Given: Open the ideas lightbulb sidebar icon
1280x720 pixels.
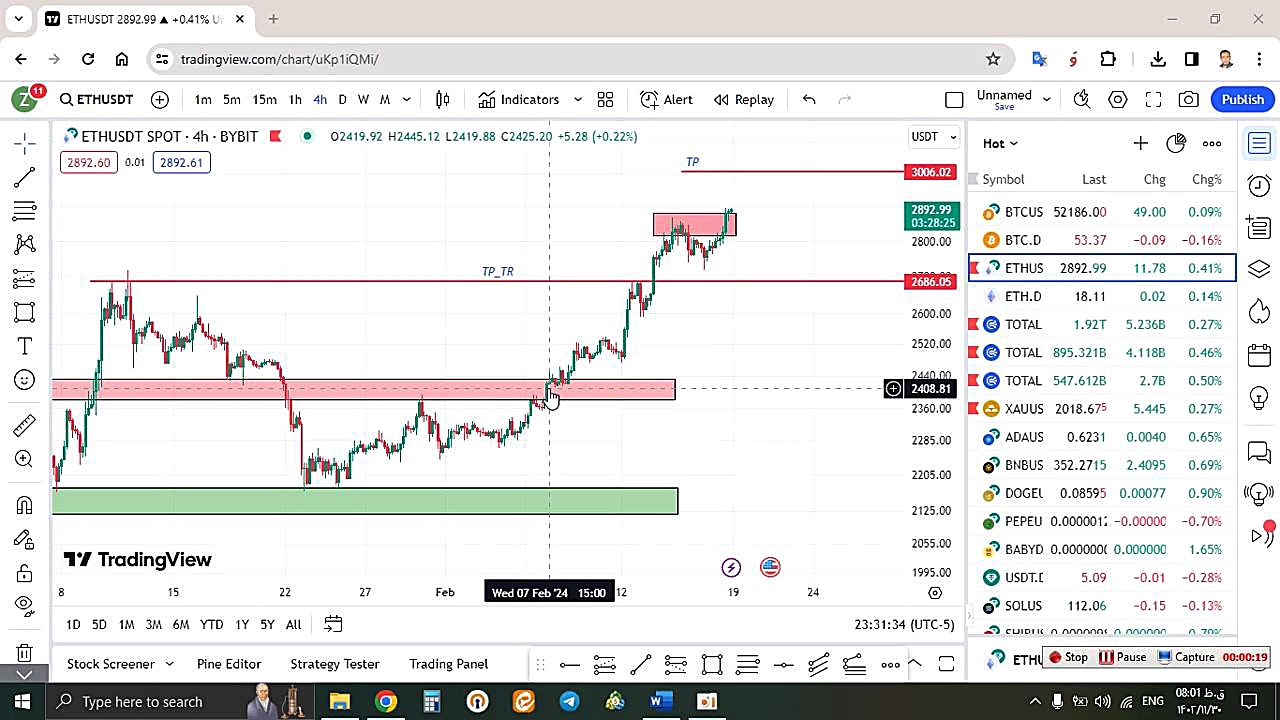Looking at the screenshot, I should (x=1259, y=397).
